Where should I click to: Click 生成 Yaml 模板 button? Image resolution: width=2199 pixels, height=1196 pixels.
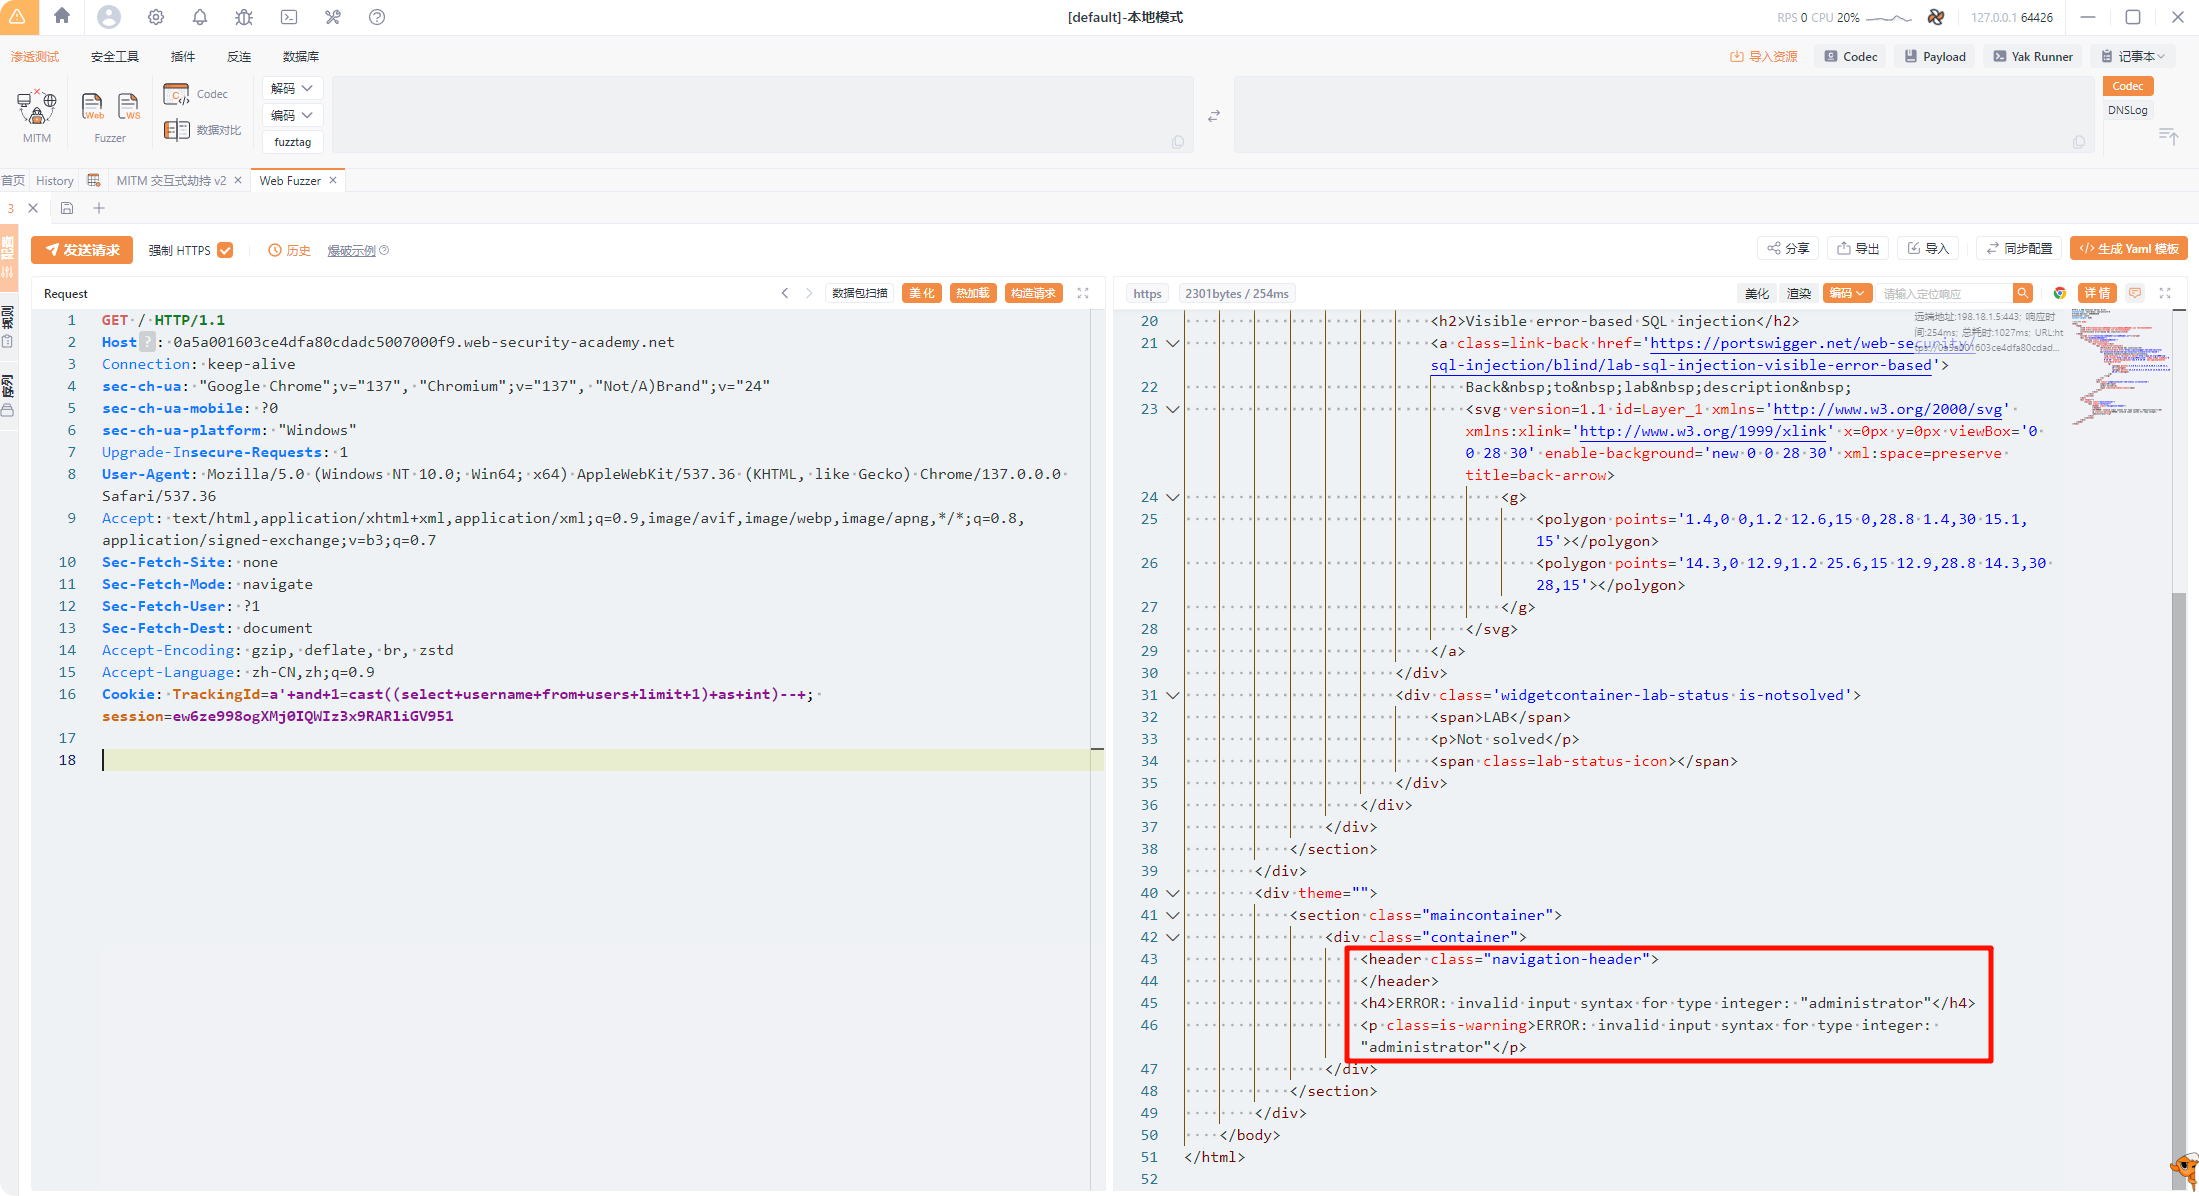click(x=2128, y=248)
